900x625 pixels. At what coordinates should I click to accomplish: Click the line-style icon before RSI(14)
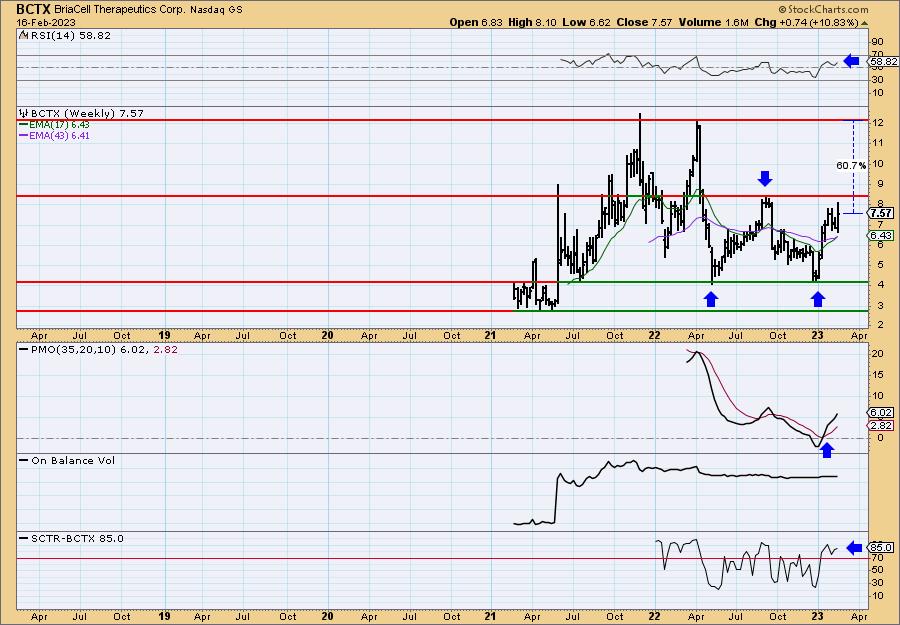click(24, 35)
